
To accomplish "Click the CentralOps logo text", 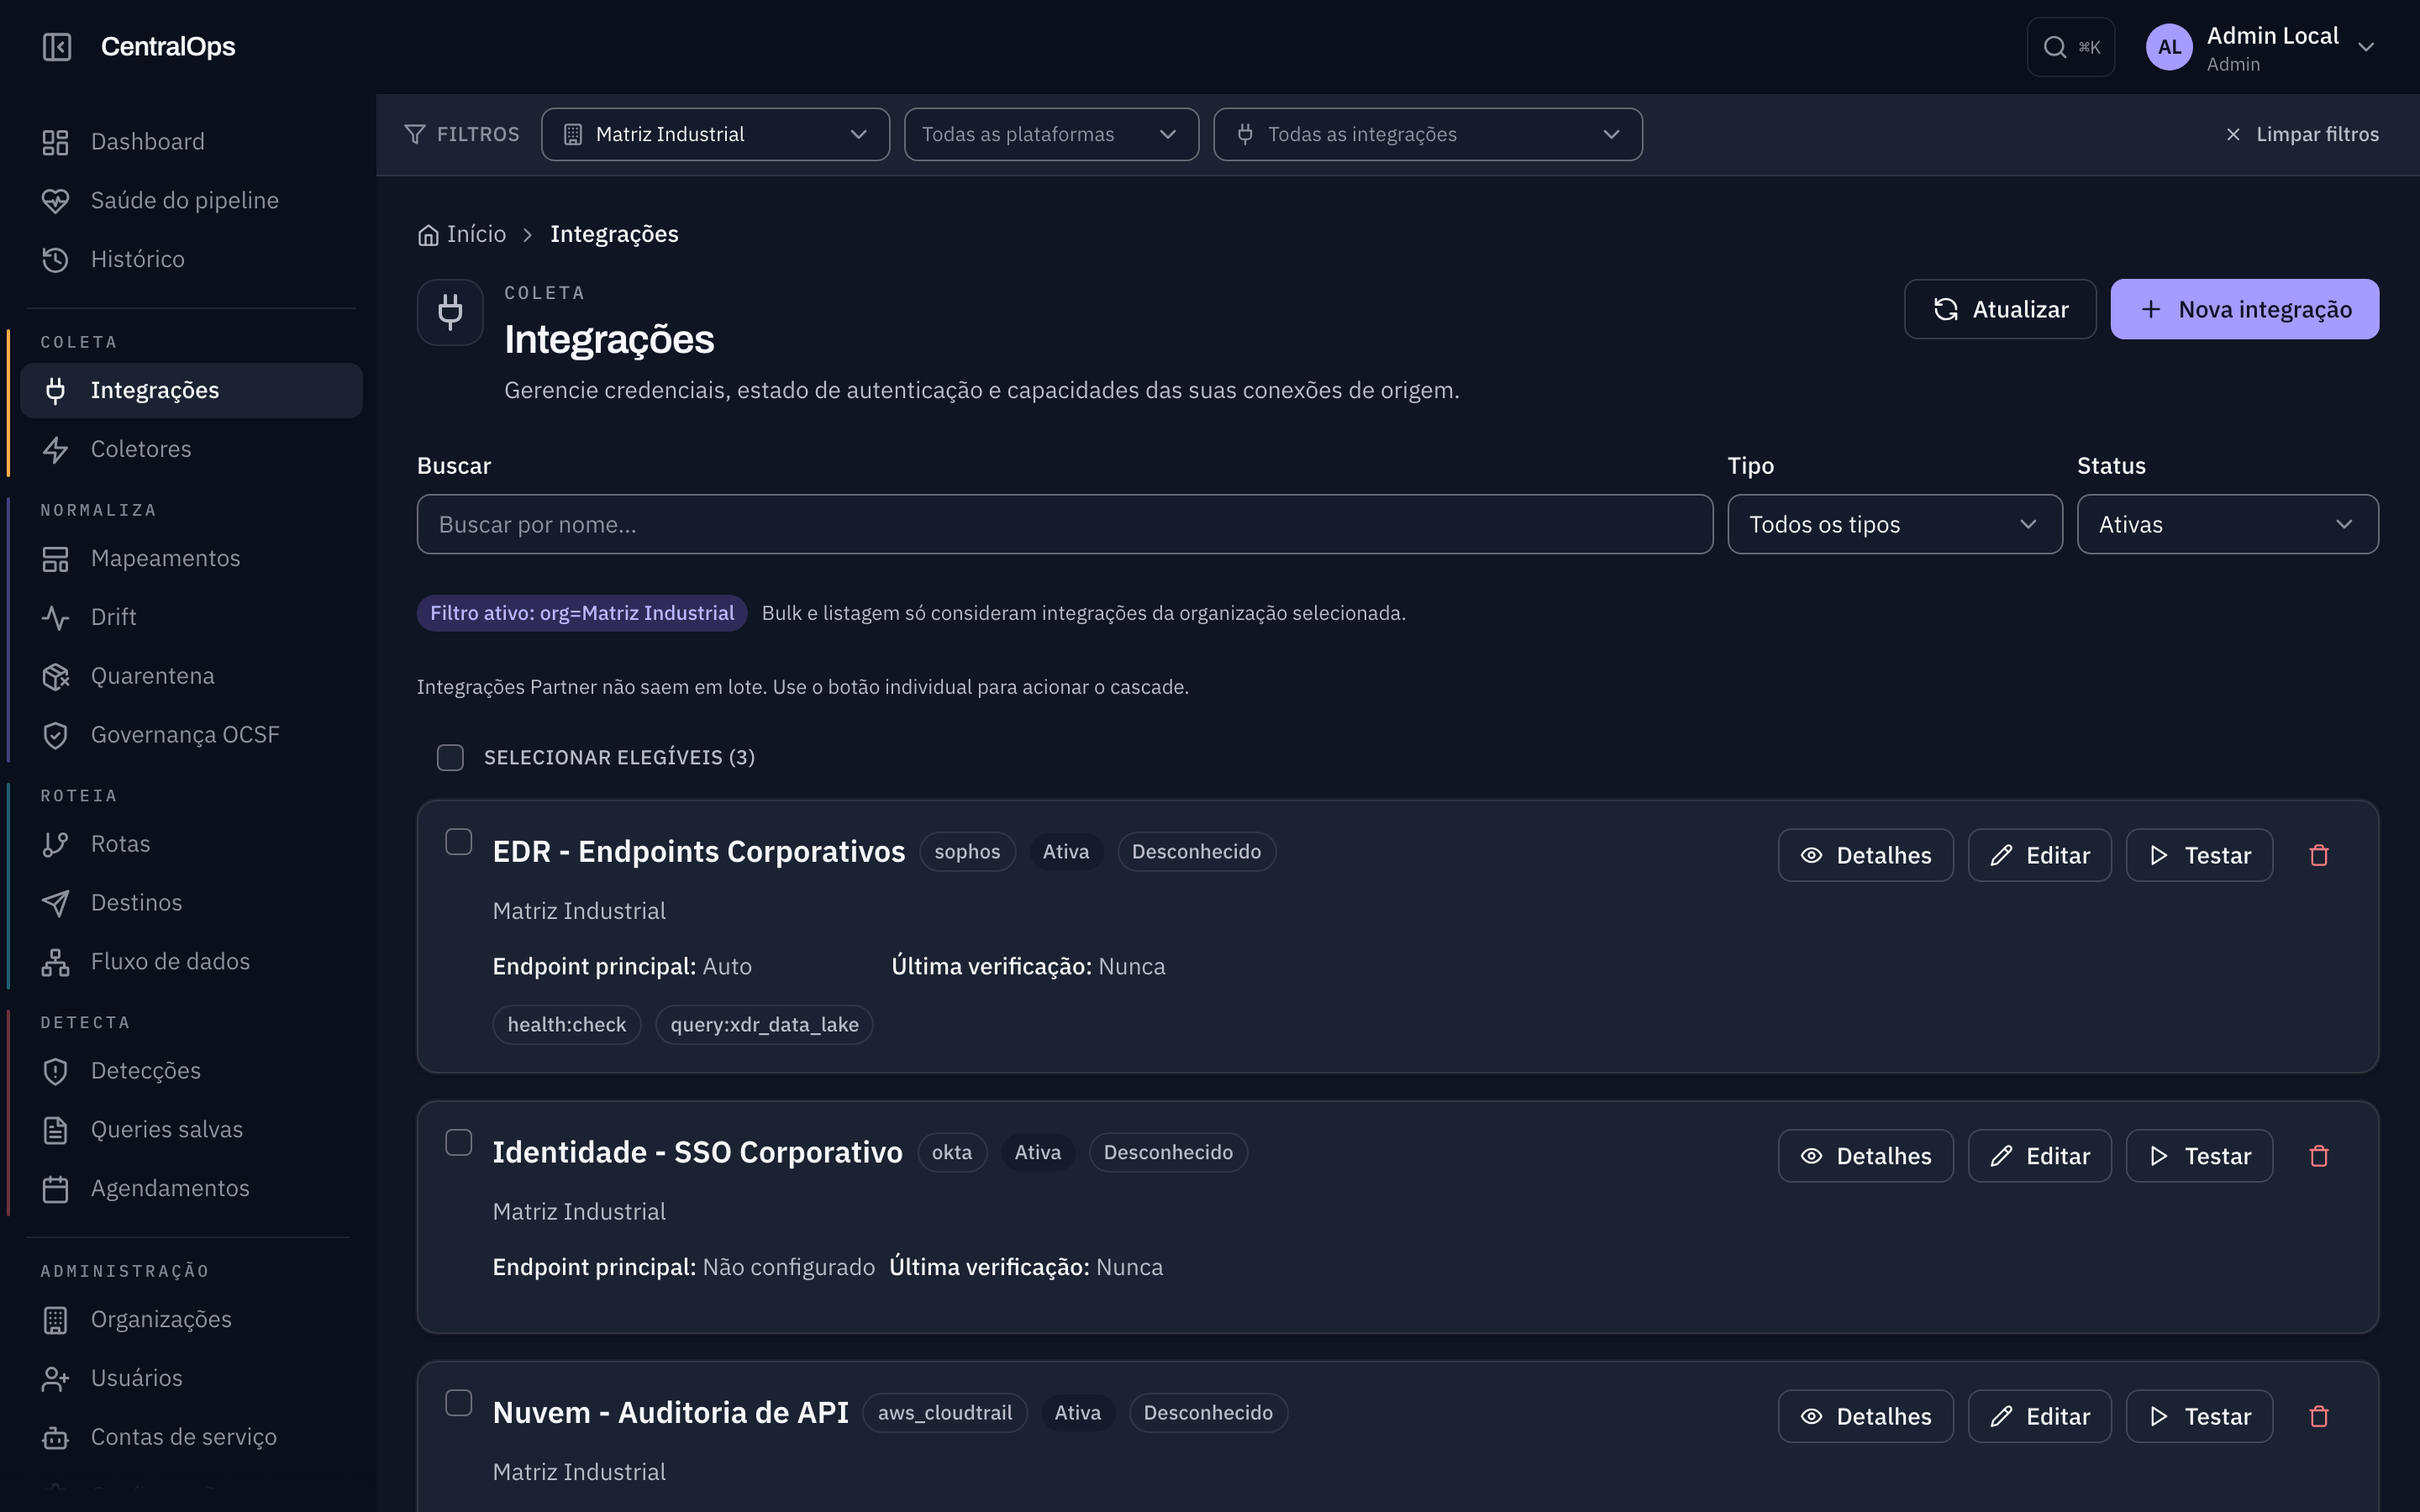I will coord(168,47).
